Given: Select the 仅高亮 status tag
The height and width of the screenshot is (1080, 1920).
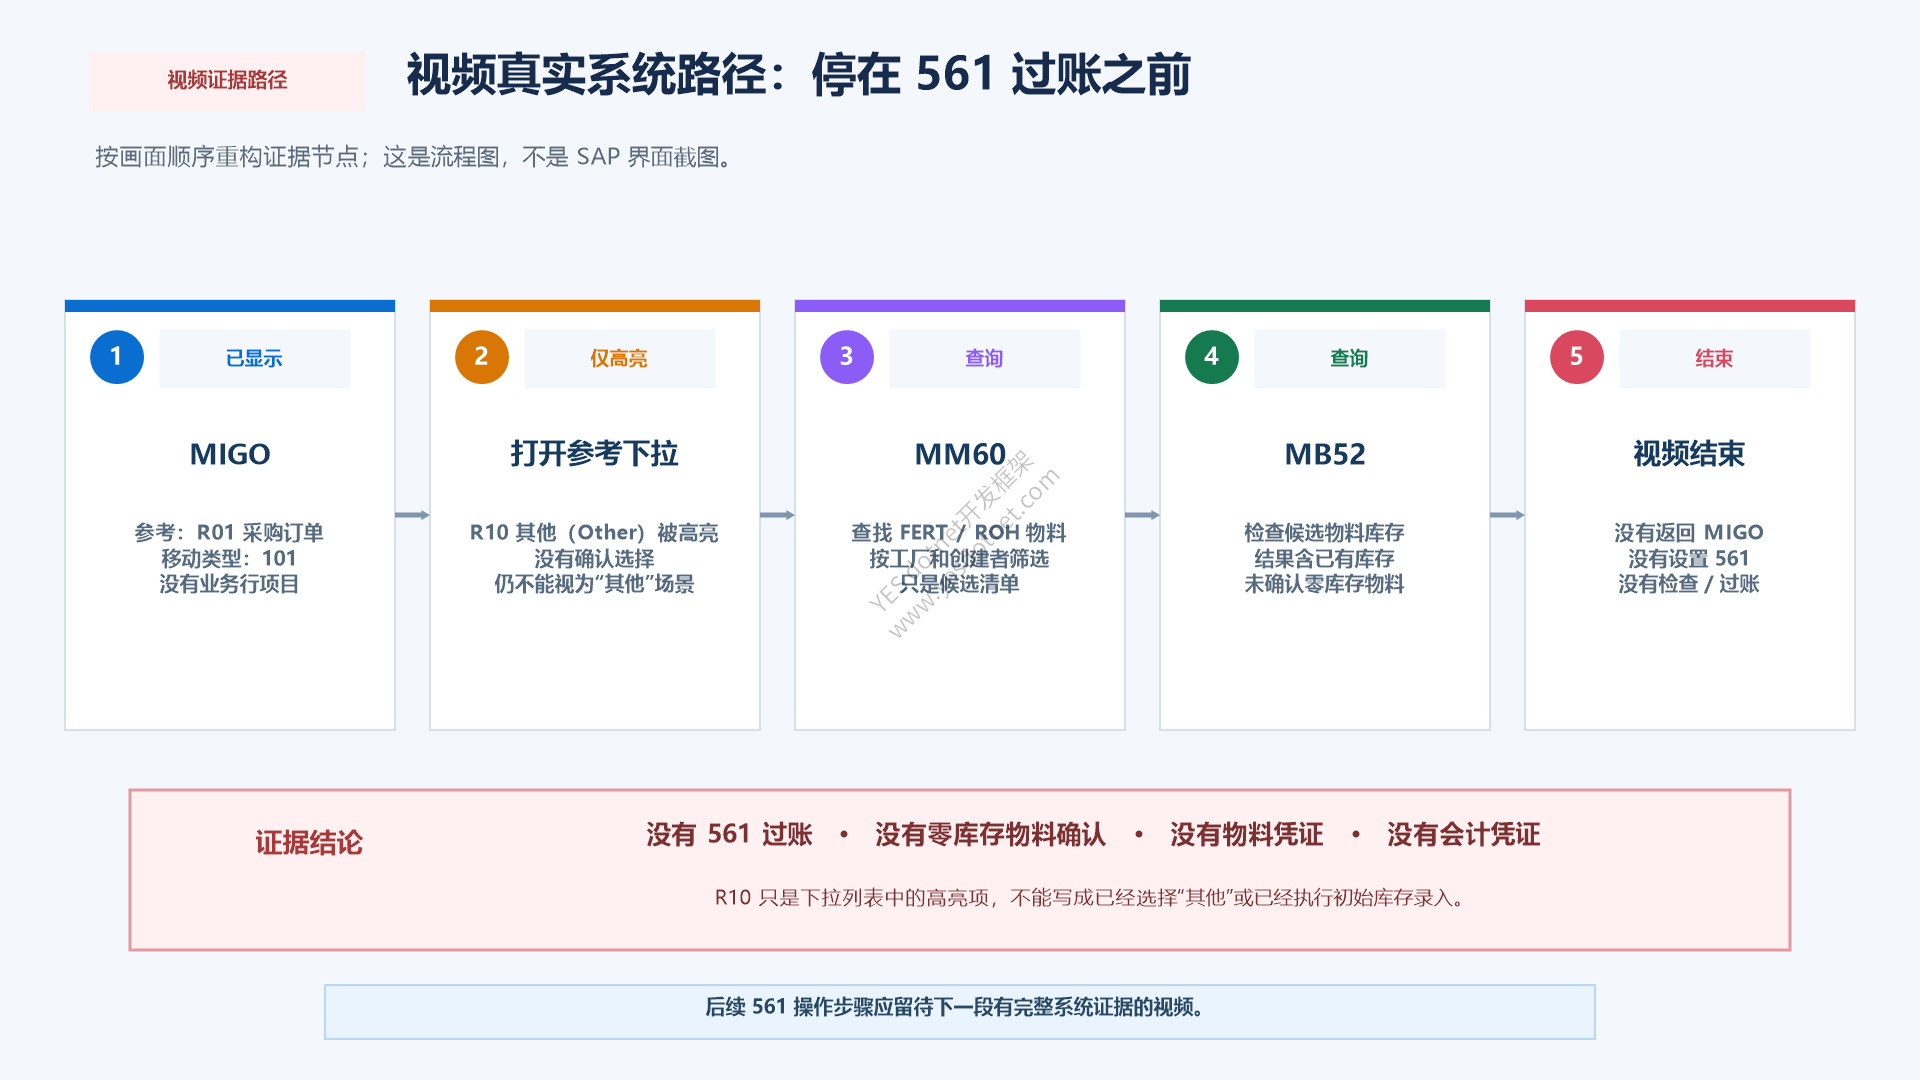Looking at the screenshot, I should [x=620, y=358].
